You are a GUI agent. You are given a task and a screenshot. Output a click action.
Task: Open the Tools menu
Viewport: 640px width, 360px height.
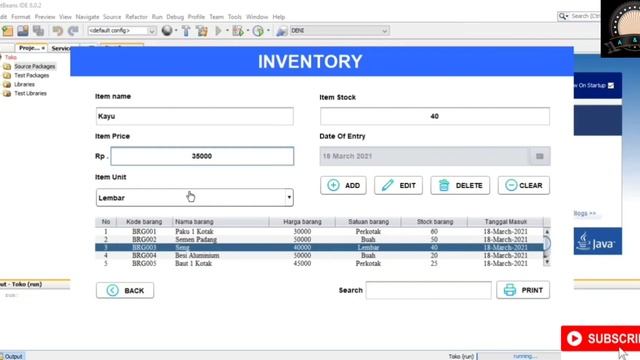[x=235, y=17]
